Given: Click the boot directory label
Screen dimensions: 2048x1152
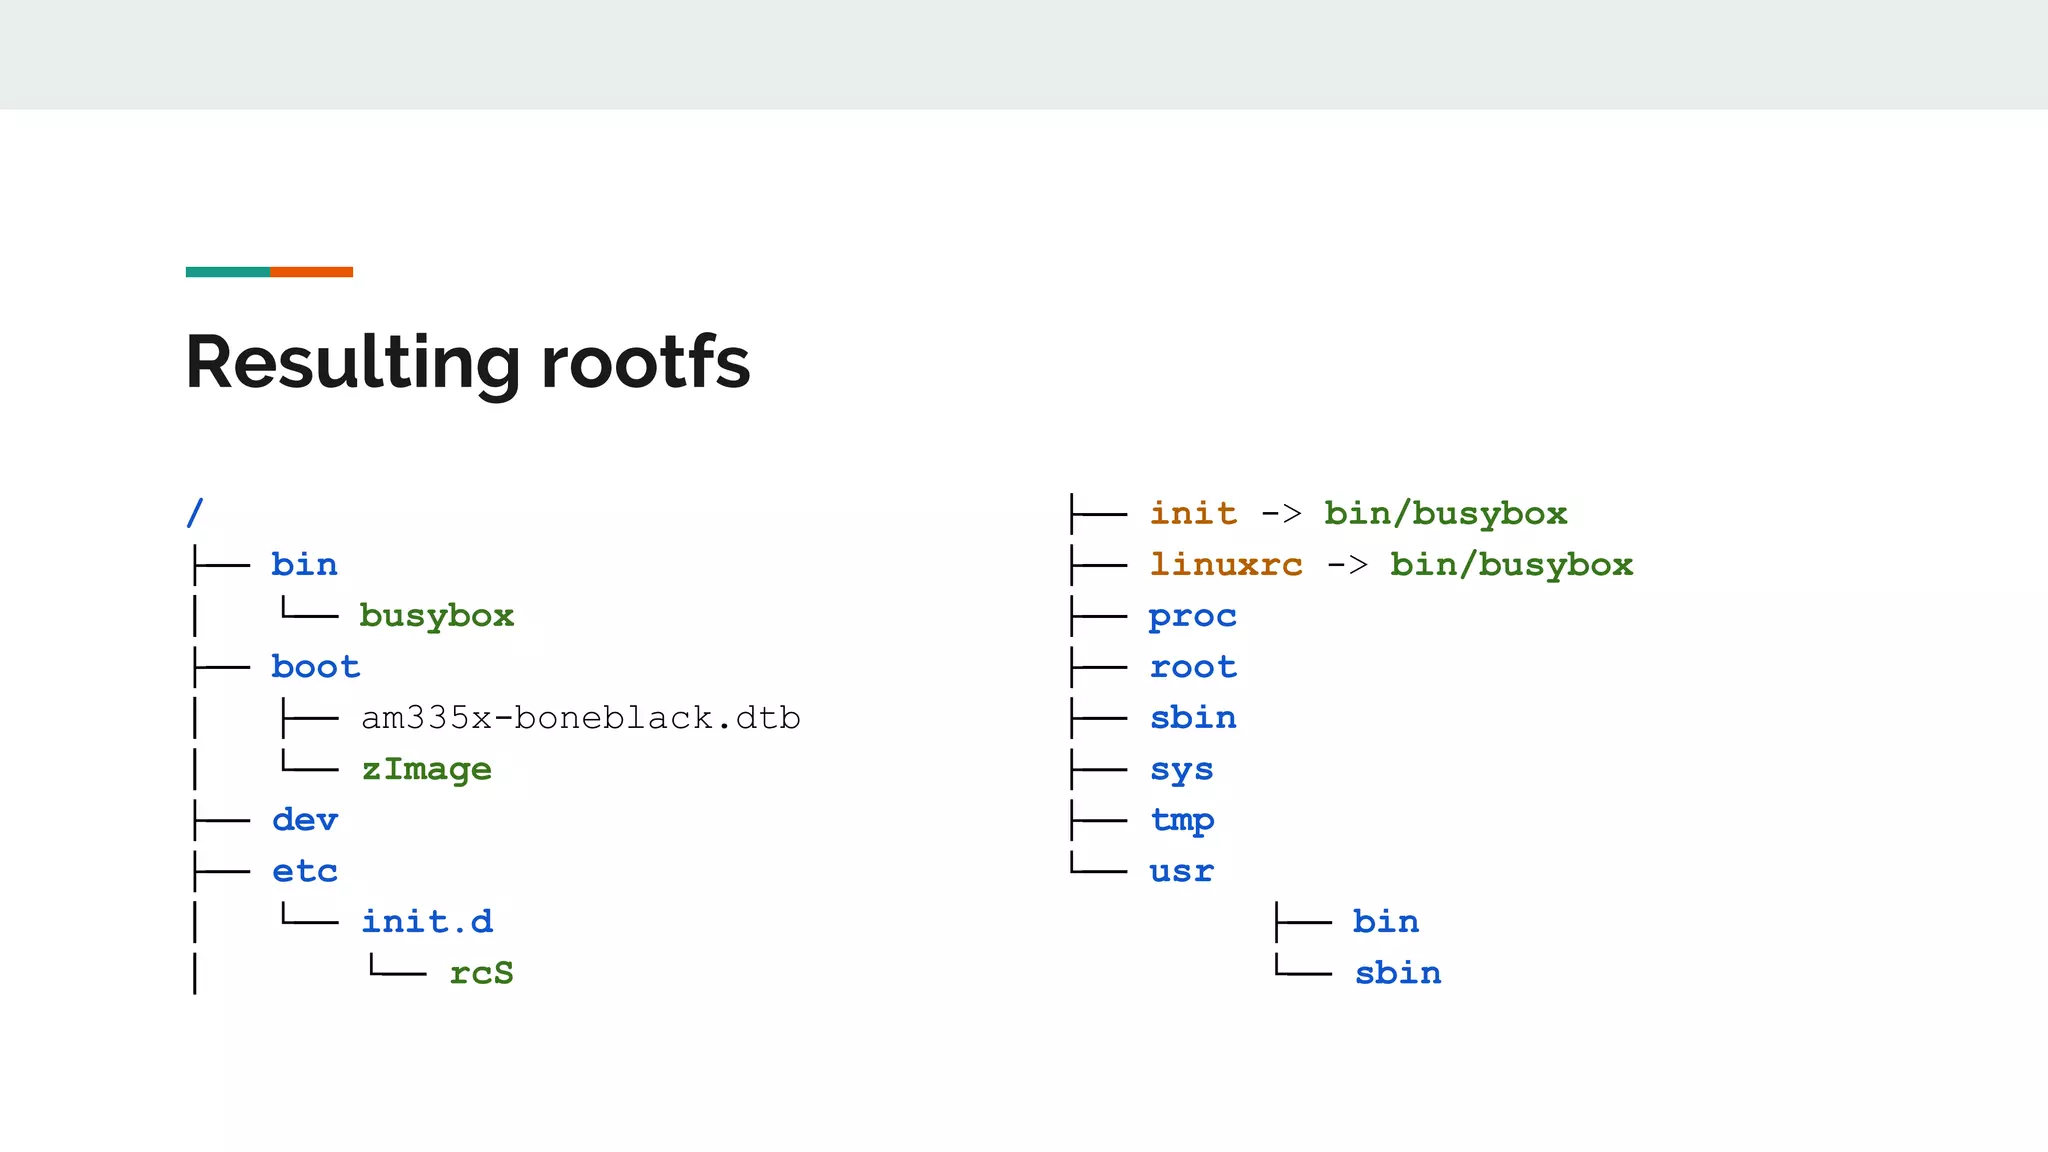Looking at the screenshot, I should [x=315, y=666].
